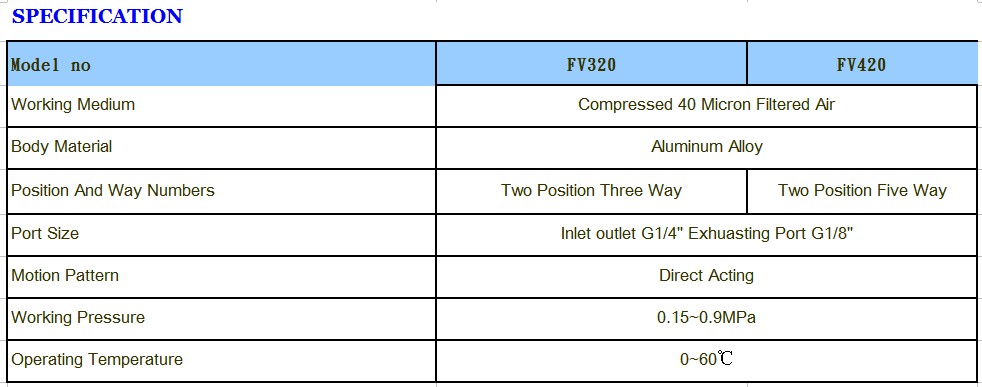Click the blue header row background
This screenshot has height=387, width=982.
click(492, 64)
